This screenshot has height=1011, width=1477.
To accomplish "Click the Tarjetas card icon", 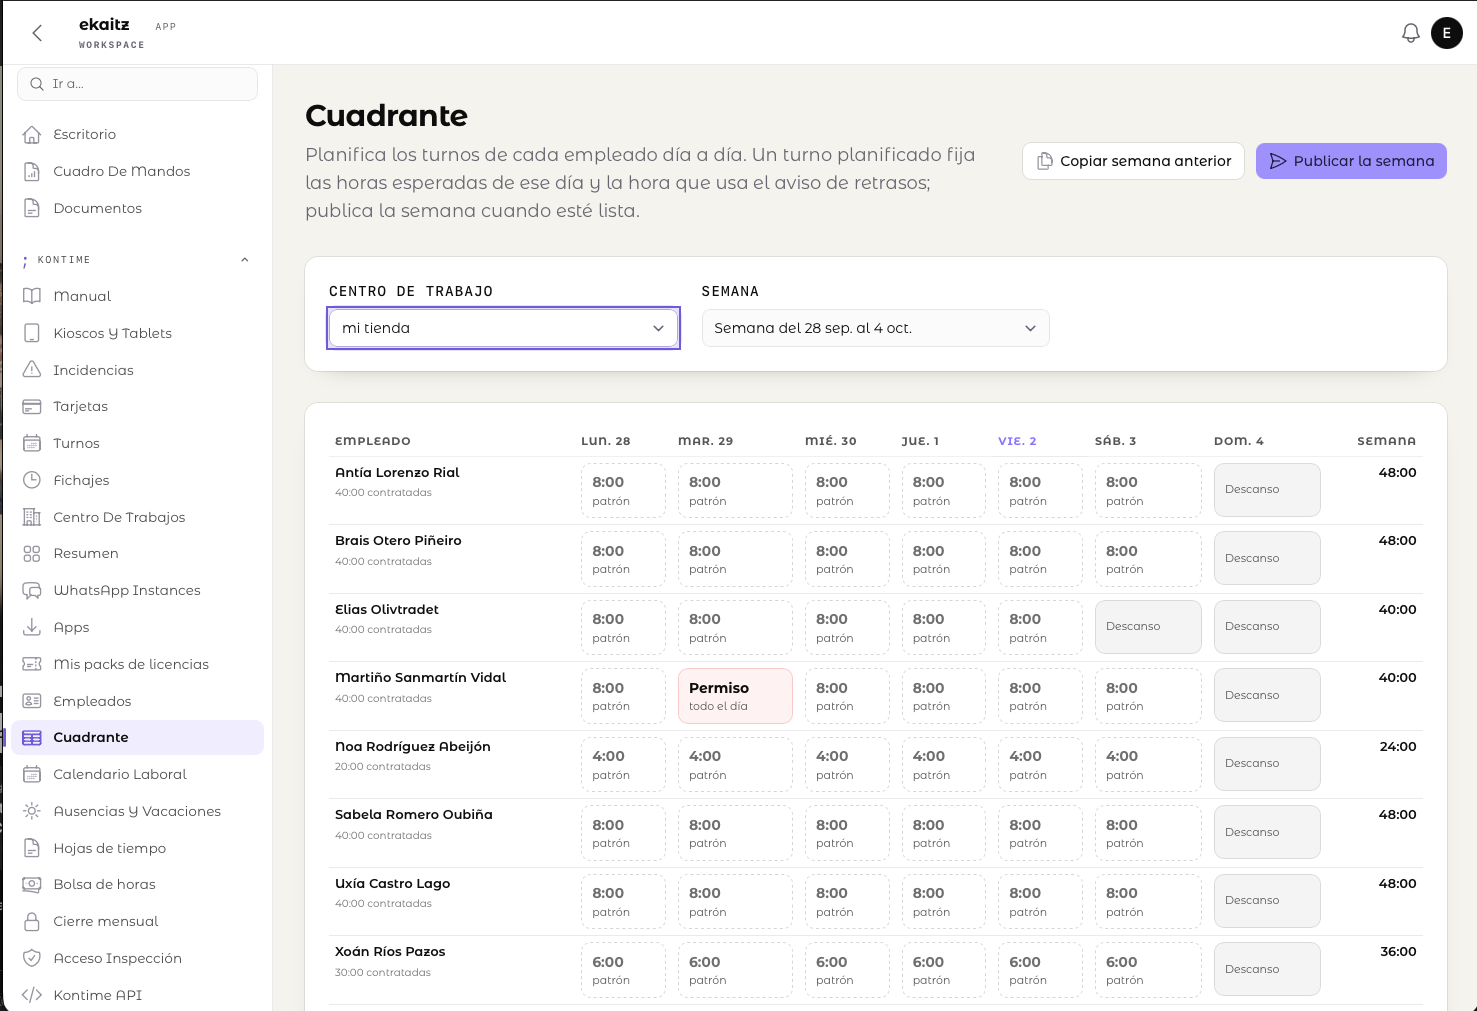I will point(32,406).
